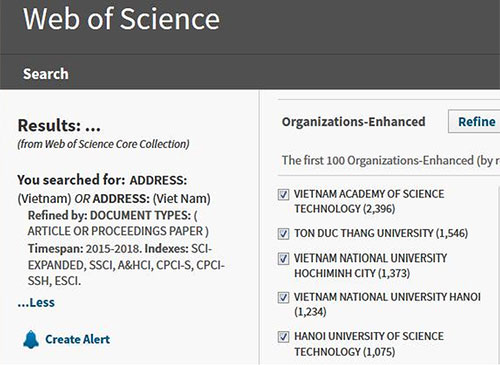Click the Vietnam National University Hochiminh City label
500x365 pixels.
tap(370, 266)
